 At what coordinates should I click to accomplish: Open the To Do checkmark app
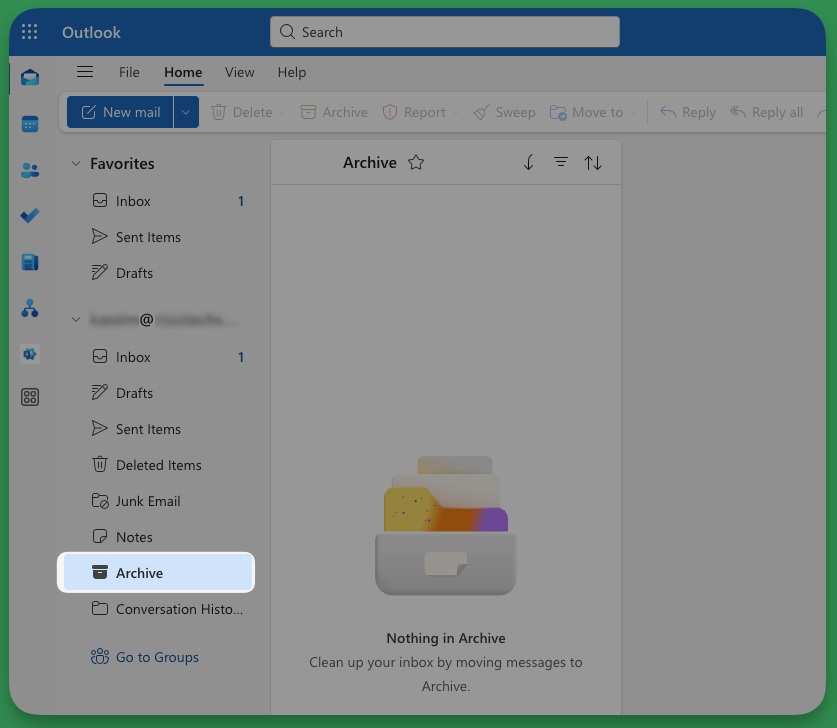coord(30,216)
